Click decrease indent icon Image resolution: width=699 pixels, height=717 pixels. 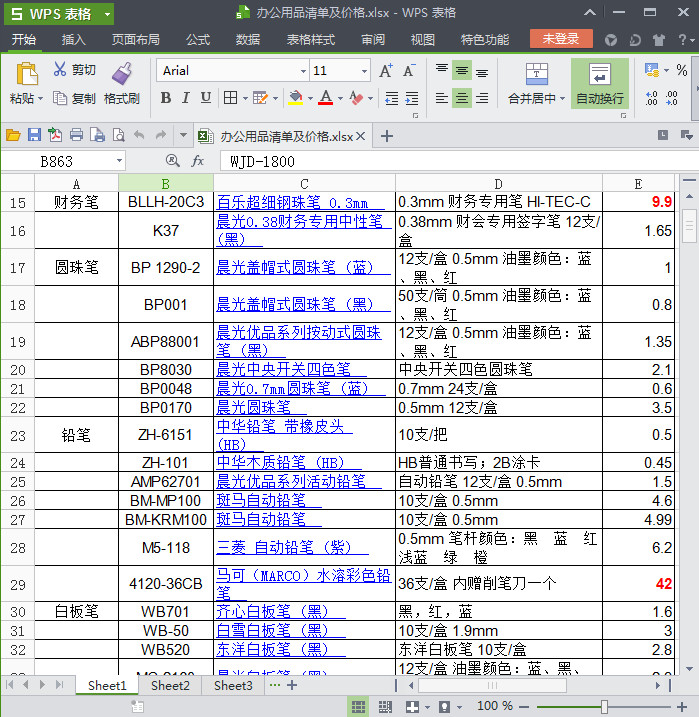pos(391,98)
